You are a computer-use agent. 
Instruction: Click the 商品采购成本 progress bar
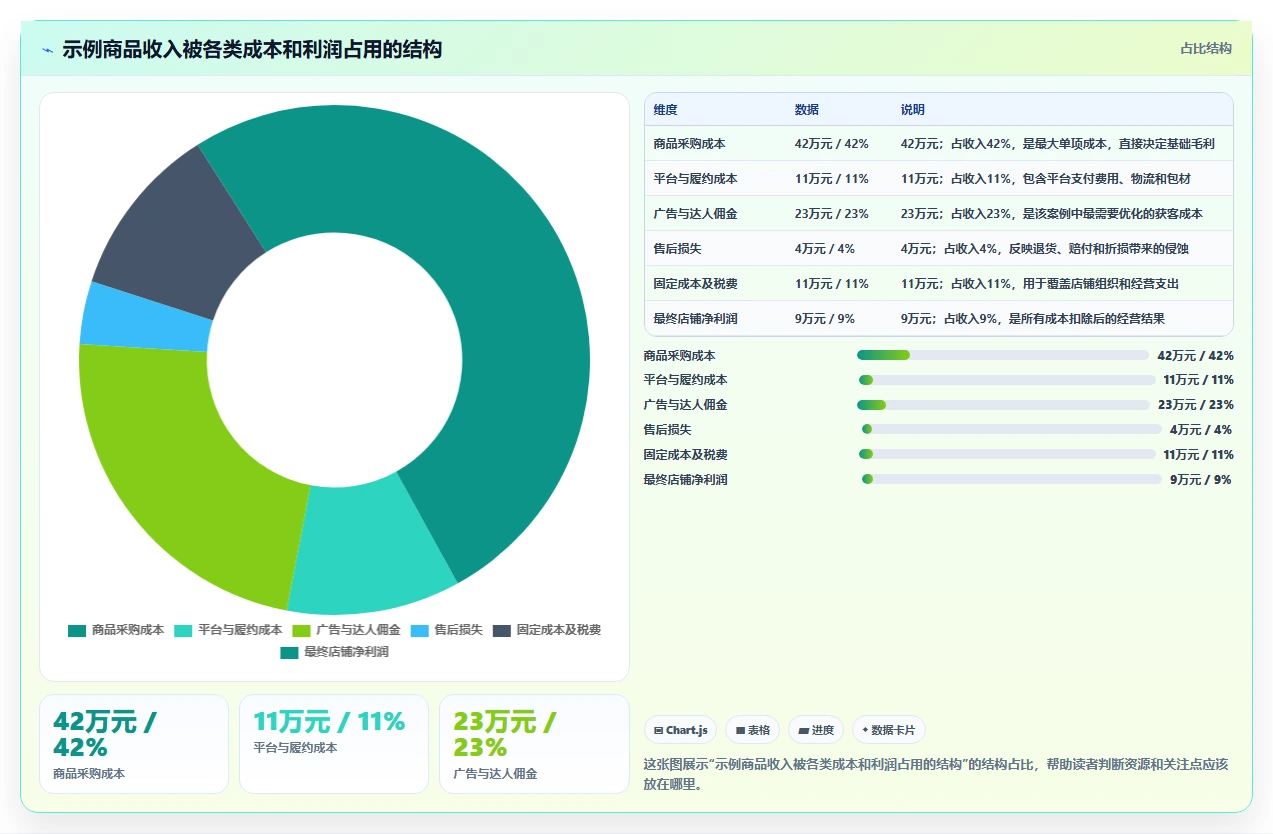(x=1003, y=355)
